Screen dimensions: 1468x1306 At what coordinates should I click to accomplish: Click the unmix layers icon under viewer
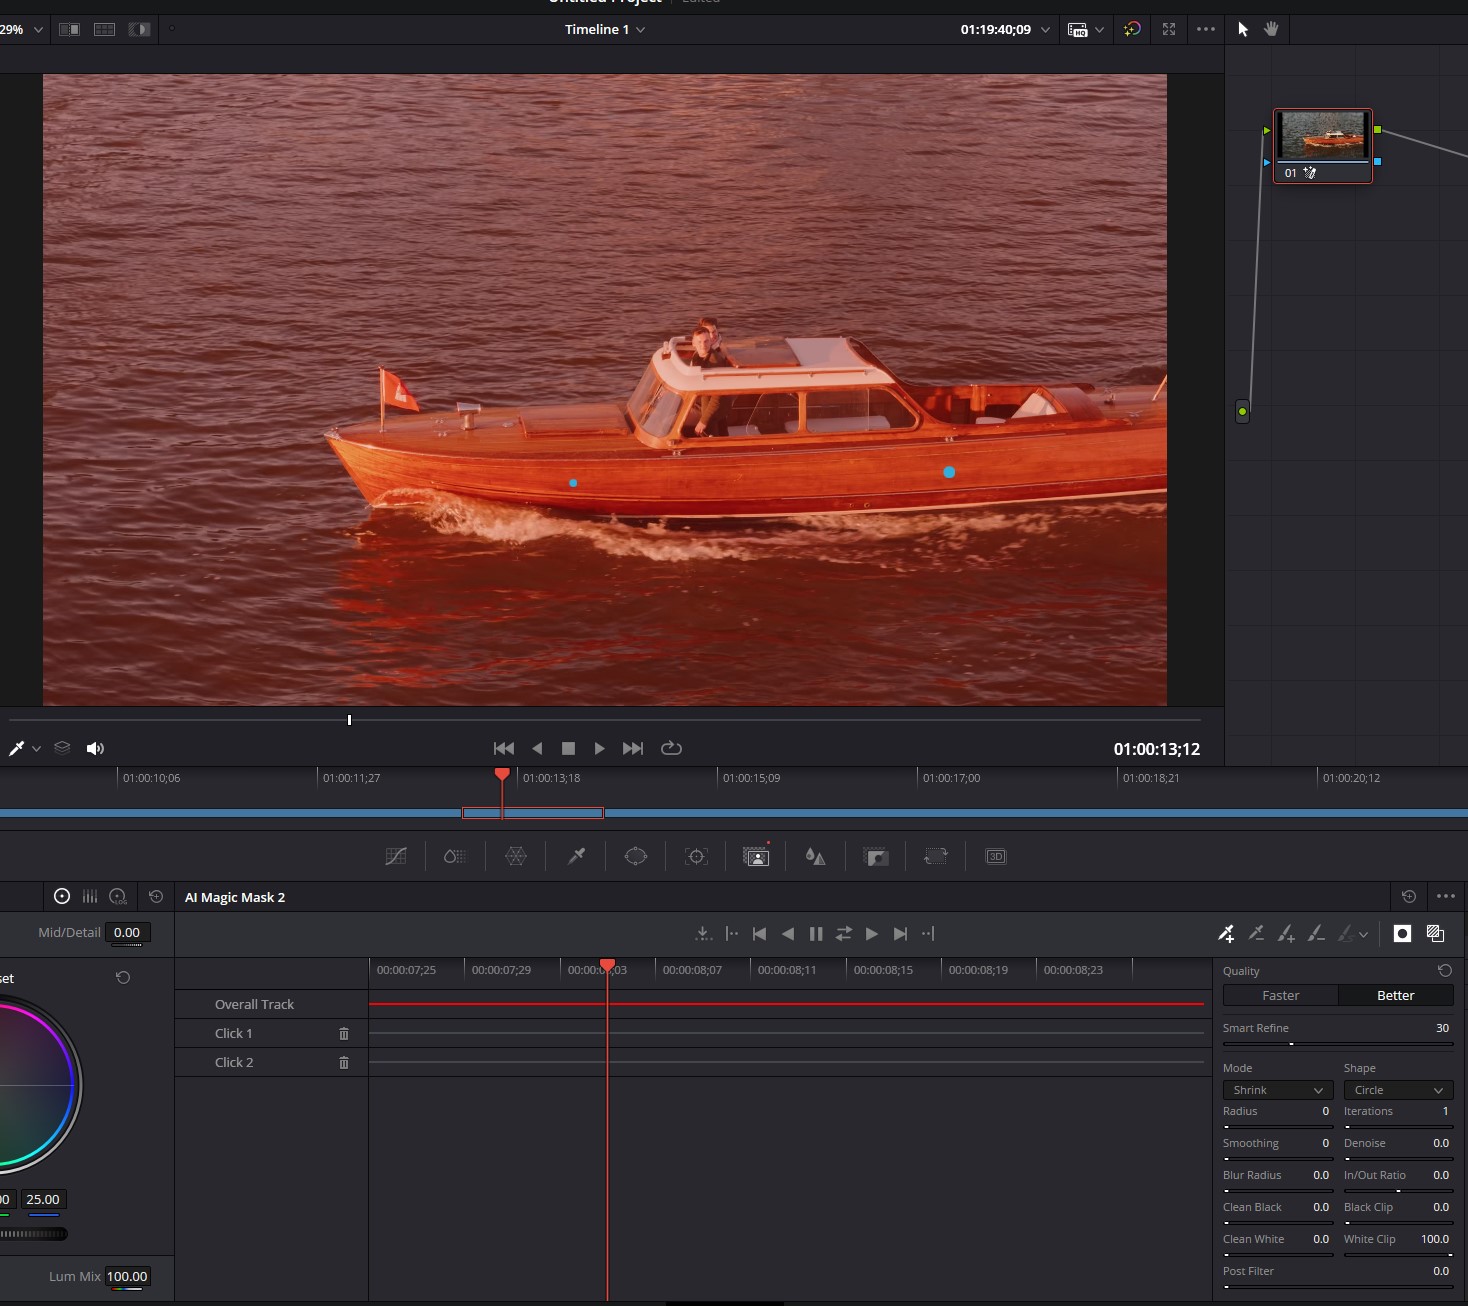(x=62, y=747)
